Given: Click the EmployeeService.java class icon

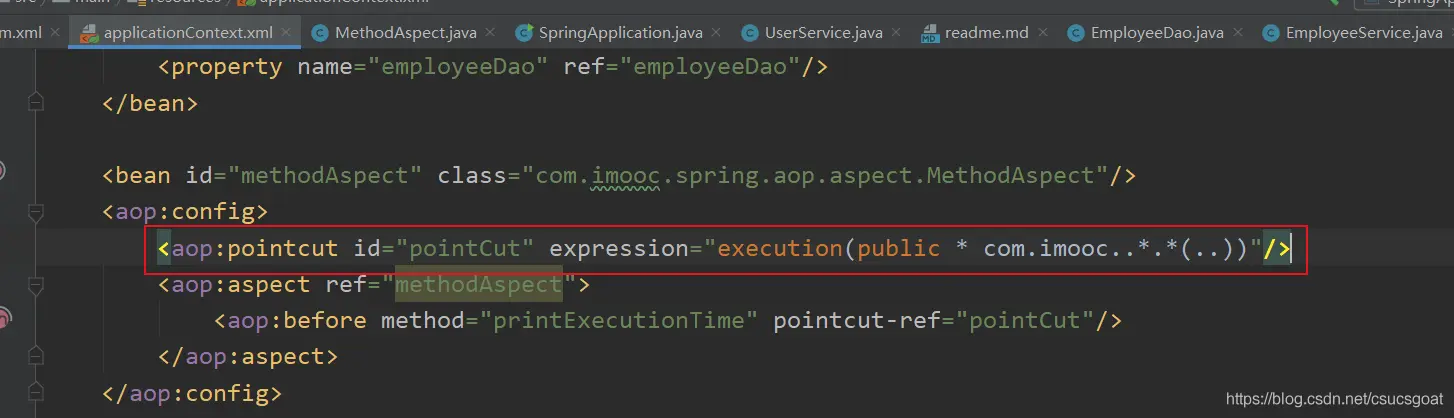Looking at the screenshot, I should [x=1271, y=33].
